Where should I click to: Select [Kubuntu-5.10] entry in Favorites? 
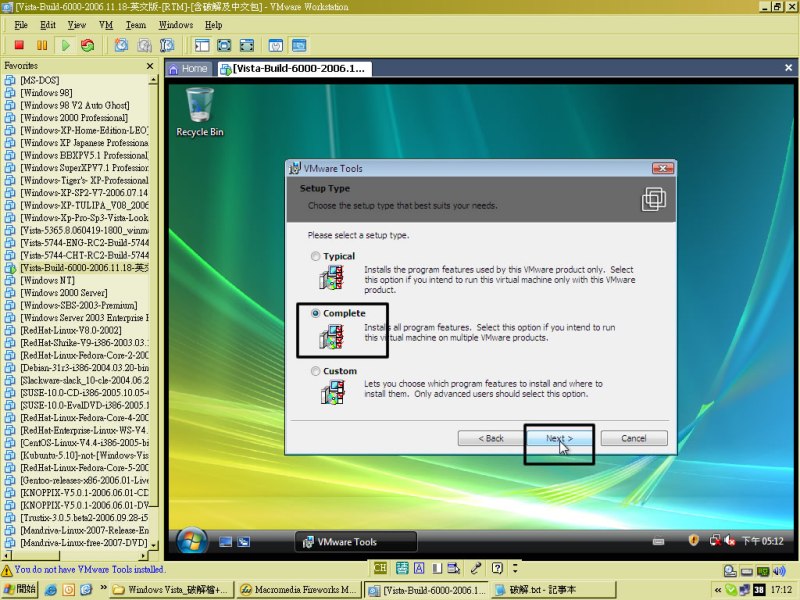coord(84,456)
